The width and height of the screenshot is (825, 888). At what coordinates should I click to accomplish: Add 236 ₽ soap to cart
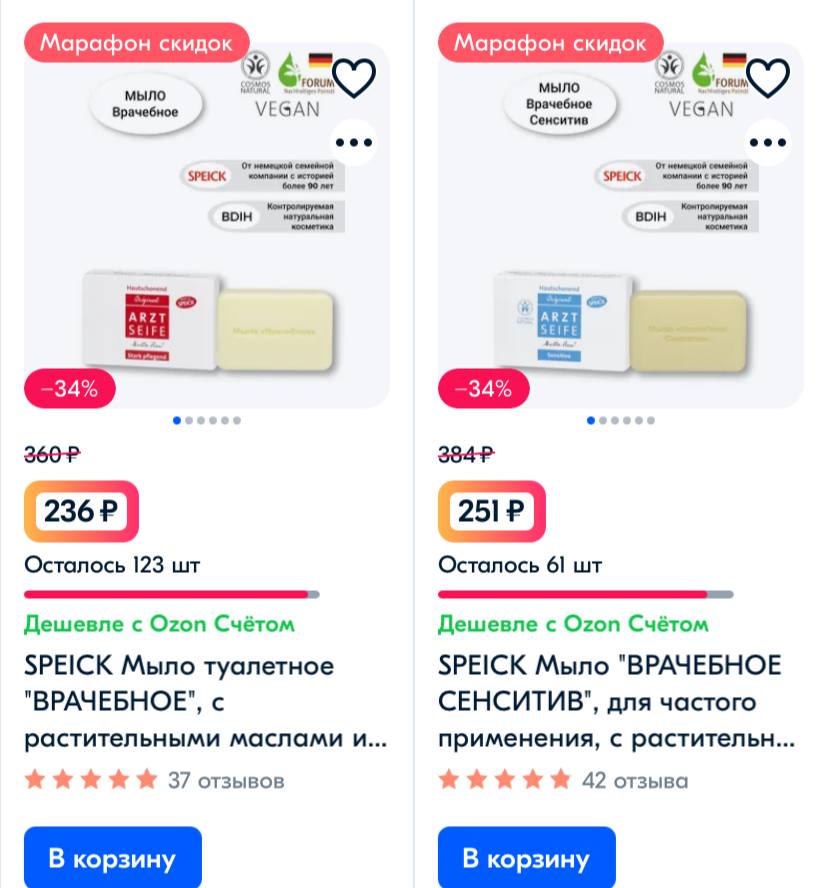click(x=113, y=857)
